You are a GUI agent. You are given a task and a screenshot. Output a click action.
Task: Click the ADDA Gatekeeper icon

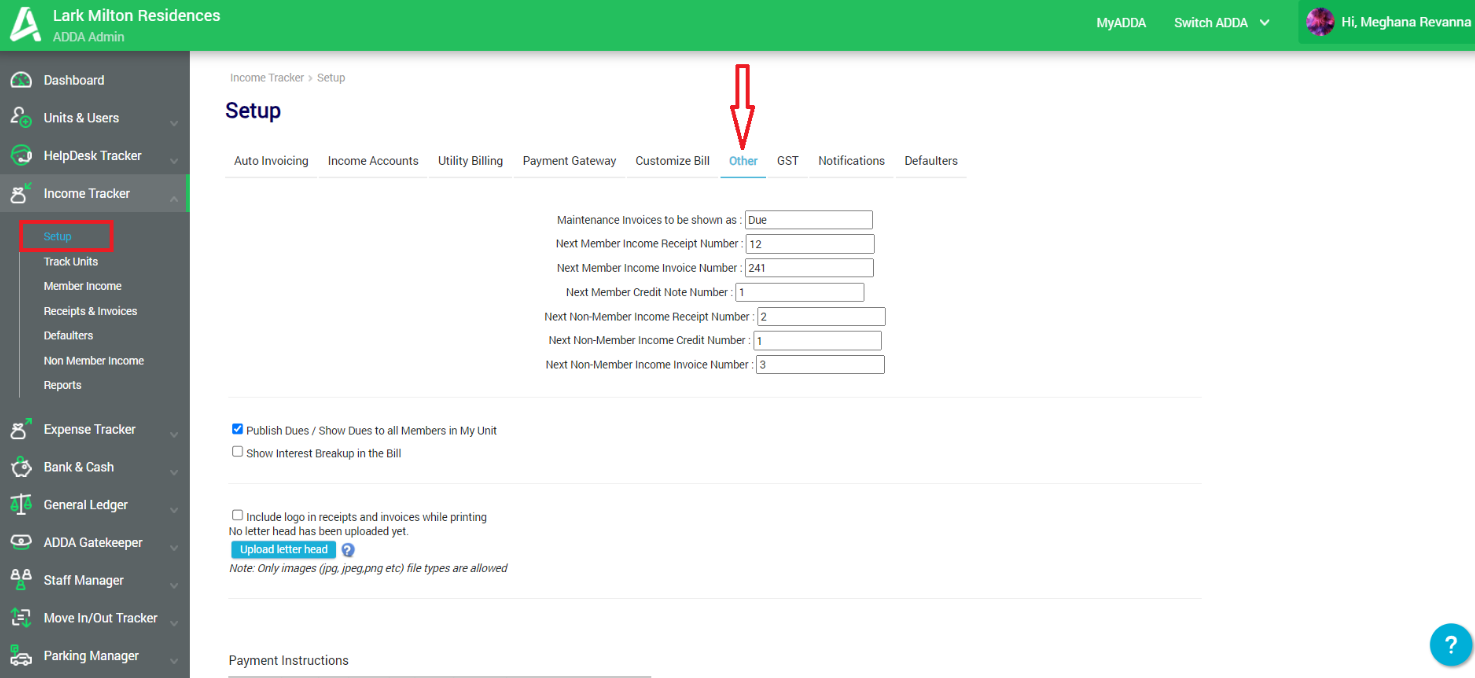tap(21, 542)
